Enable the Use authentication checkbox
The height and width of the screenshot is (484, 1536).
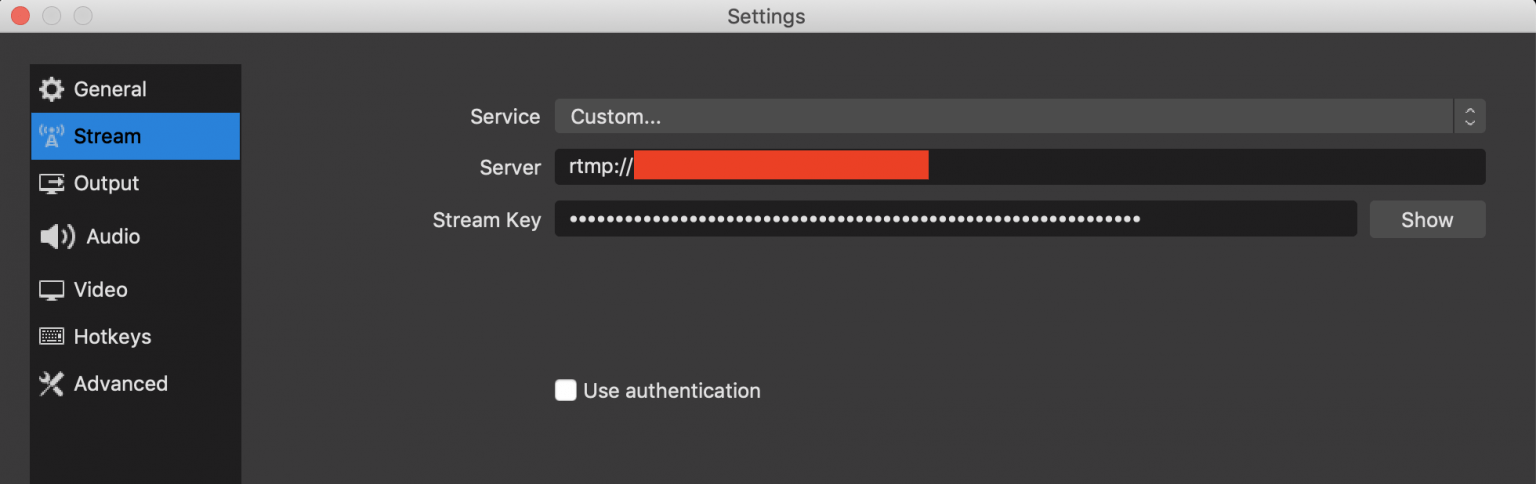point(566,390)
